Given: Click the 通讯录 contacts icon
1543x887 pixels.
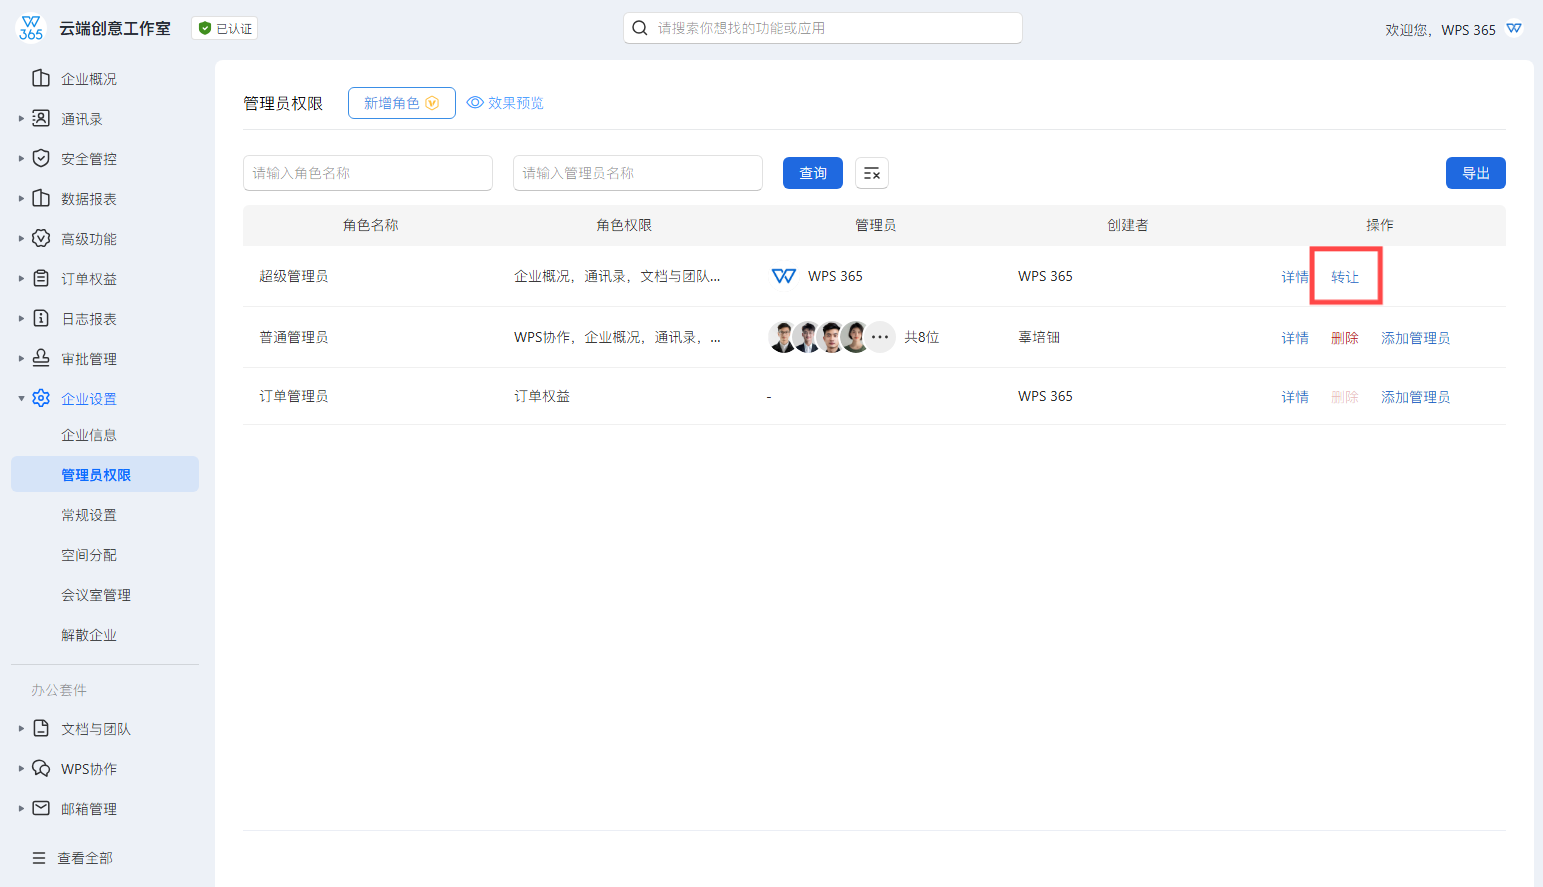Looking at the screenshot, I should pos(41,119).
